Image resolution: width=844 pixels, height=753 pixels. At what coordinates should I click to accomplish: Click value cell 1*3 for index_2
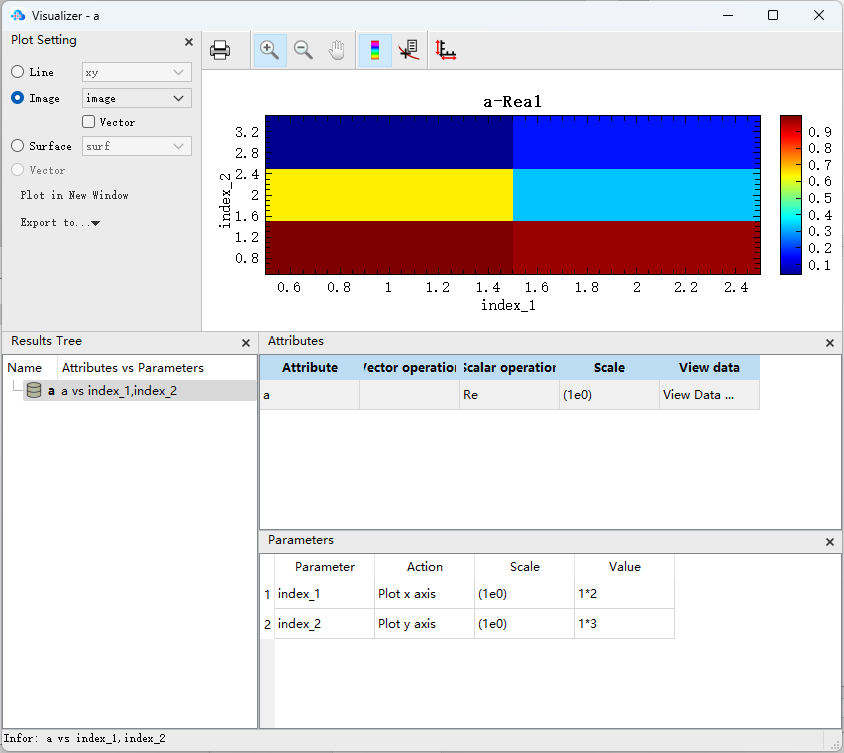click(624, 624)
